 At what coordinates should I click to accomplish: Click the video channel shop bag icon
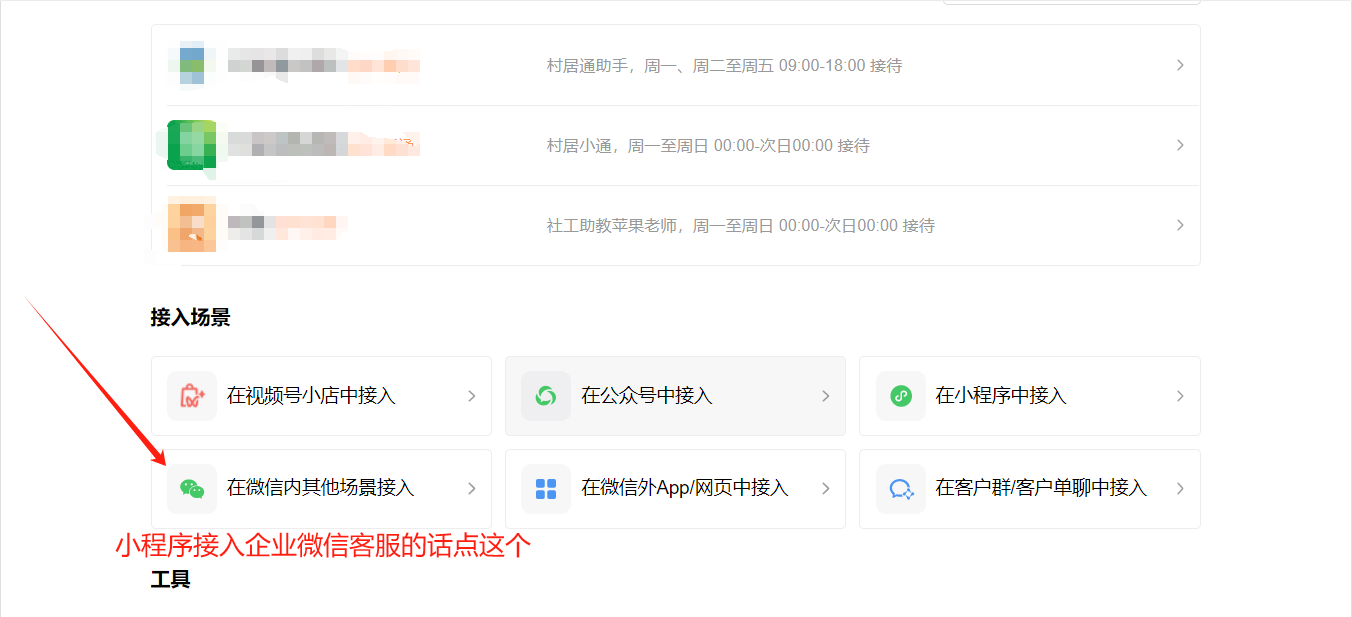tap(192, 396)
